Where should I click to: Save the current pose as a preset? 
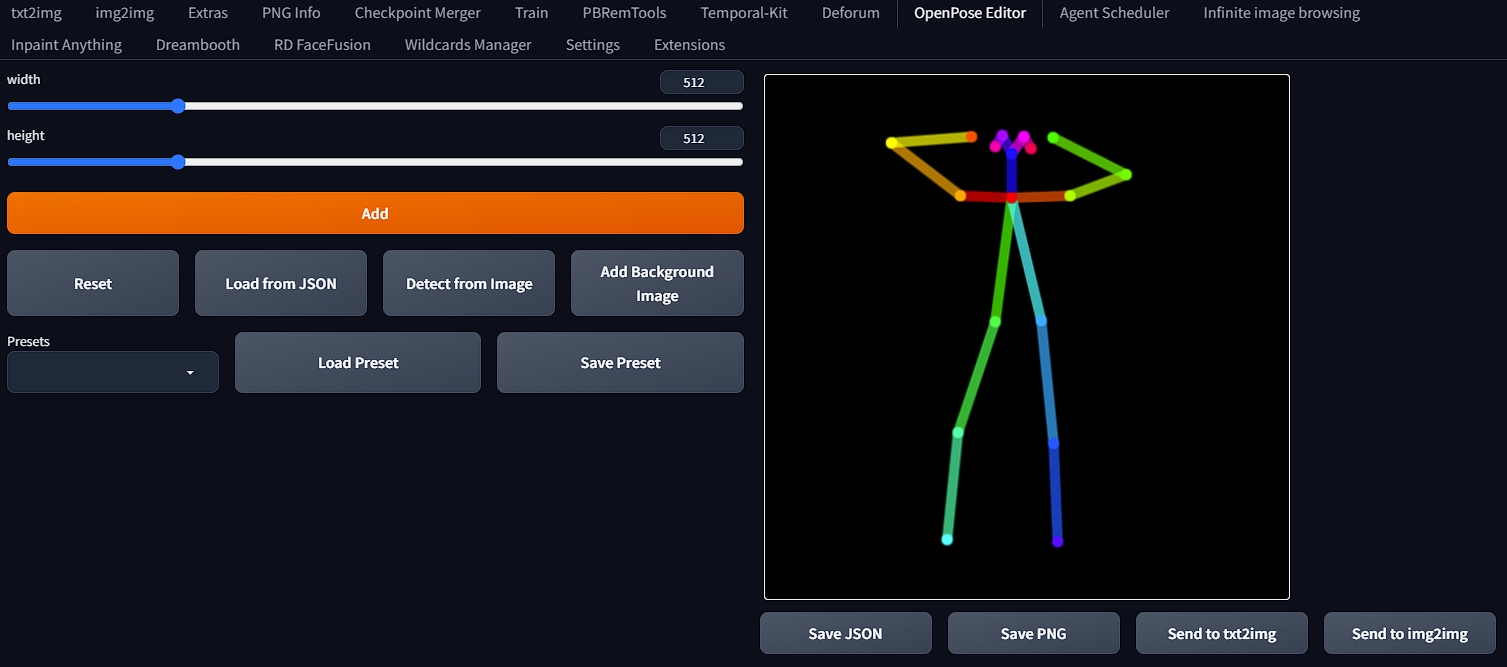click(x=619, y=362)
